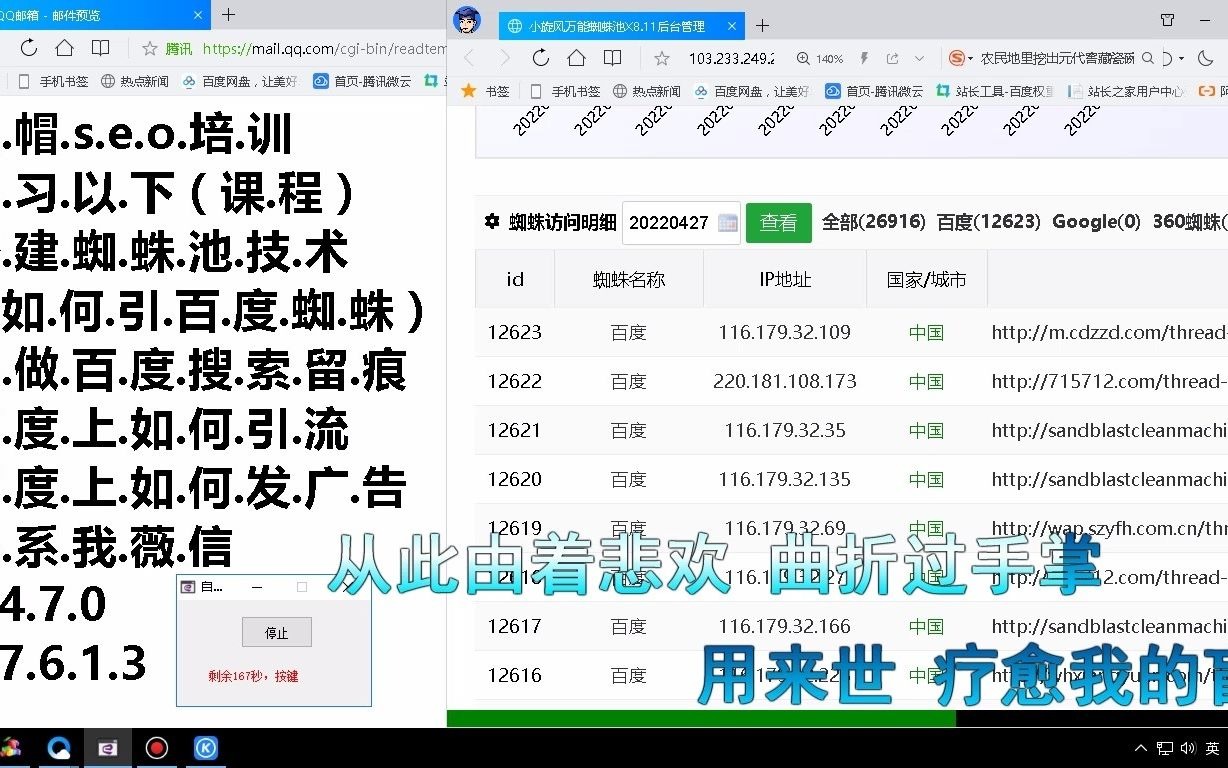Image resolution: width=1228 pixels, height=768 pixels.
Task: Minimize the small 自… dialog window
Action: [257, 587]
